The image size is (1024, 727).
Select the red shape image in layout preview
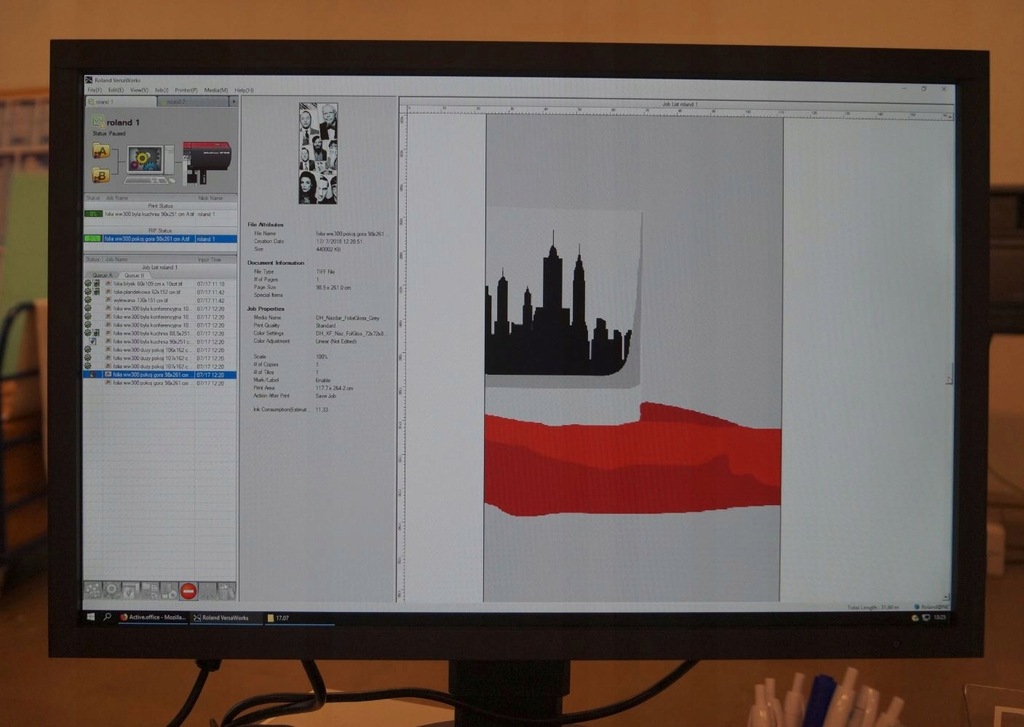tap(633, 459)
